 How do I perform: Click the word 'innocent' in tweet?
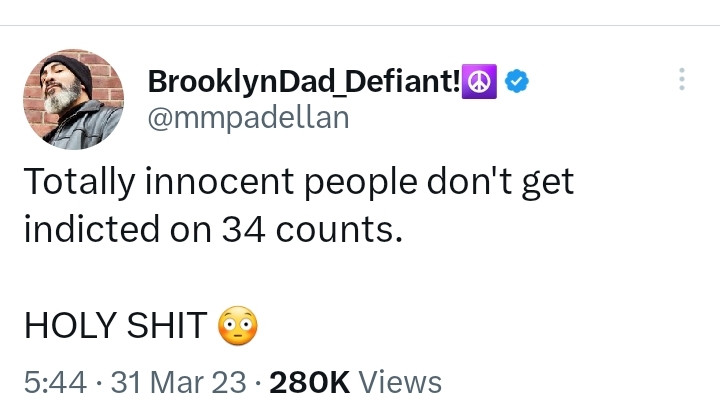click(x=219, y=181)
